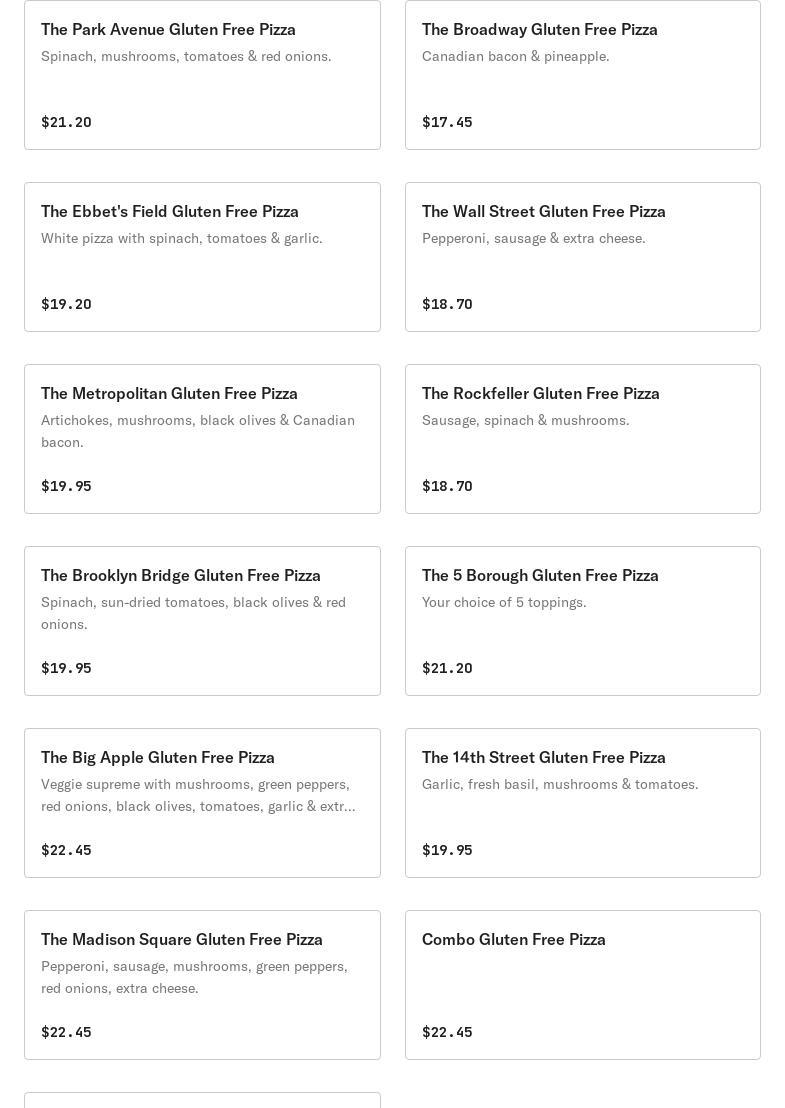Open The Wall Street Gluten Free Pizza
The height and width of the screenshot is (1108, 785).
(x=543, y=212)
